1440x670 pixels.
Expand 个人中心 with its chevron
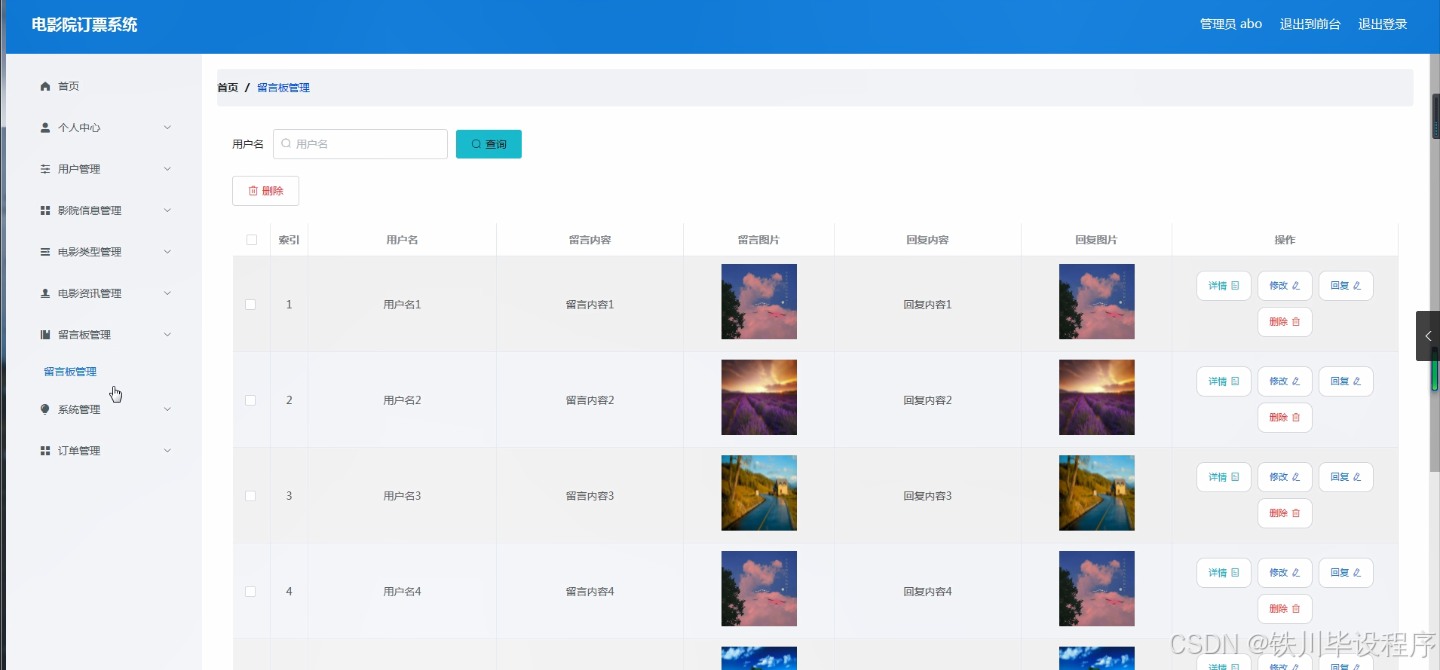coord(167,128)
